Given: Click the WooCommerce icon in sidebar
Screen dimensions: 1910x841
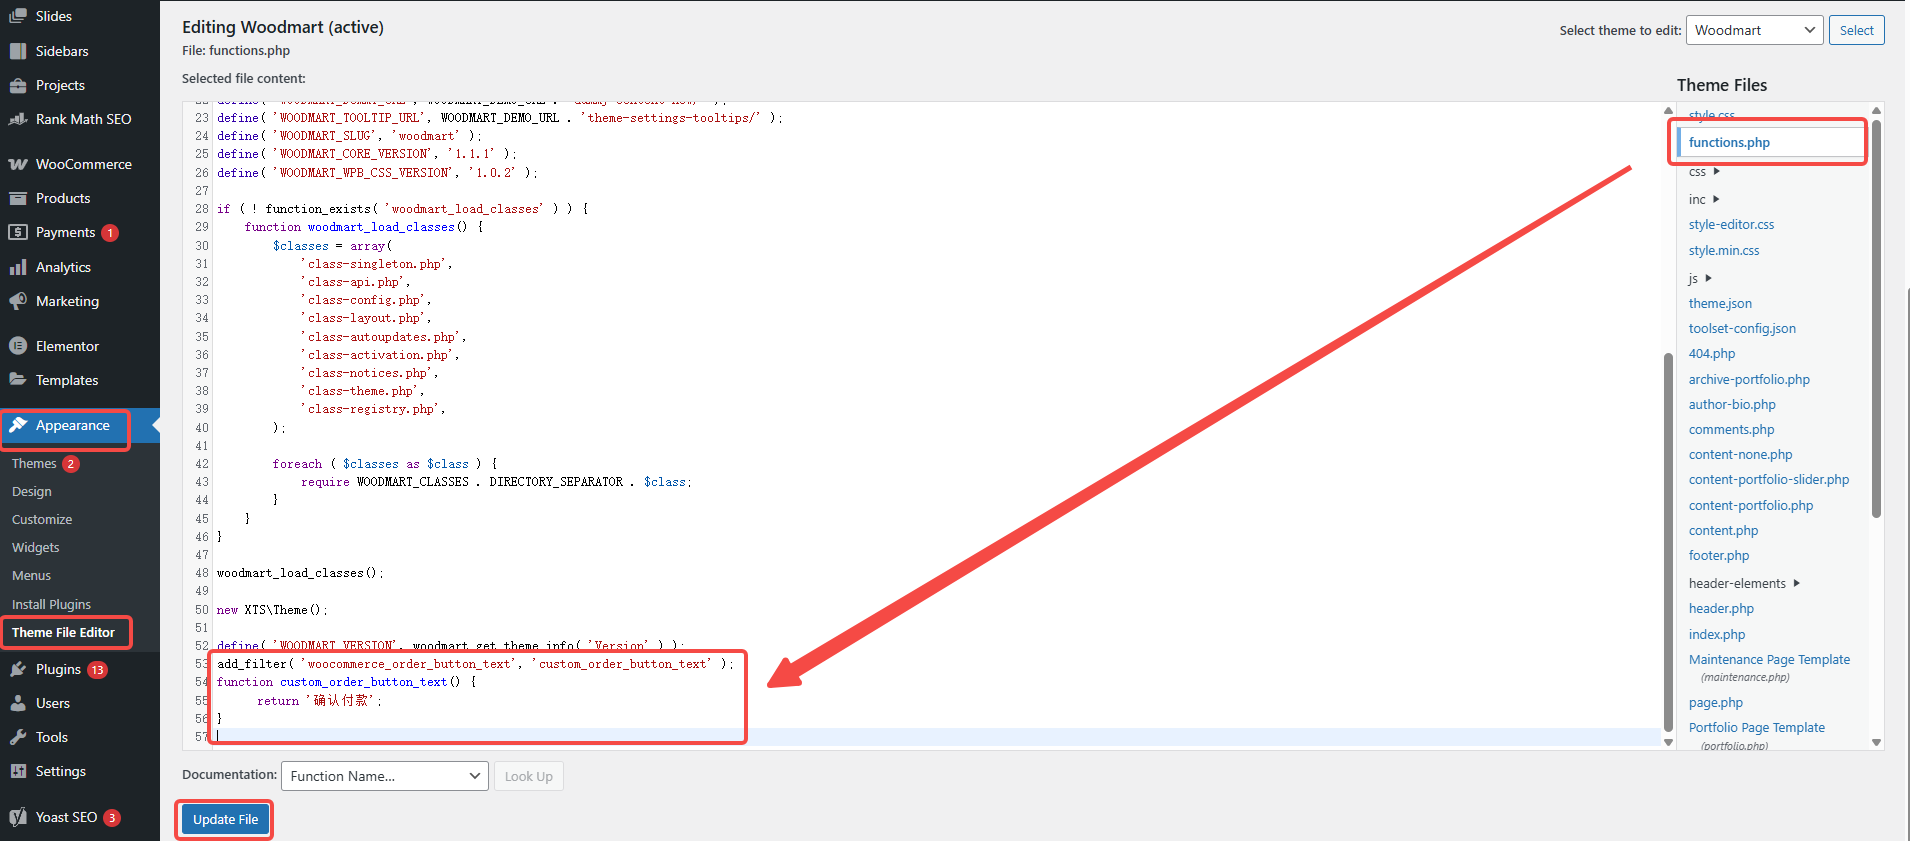Looking at the screenshot, I should pos(18,164).
